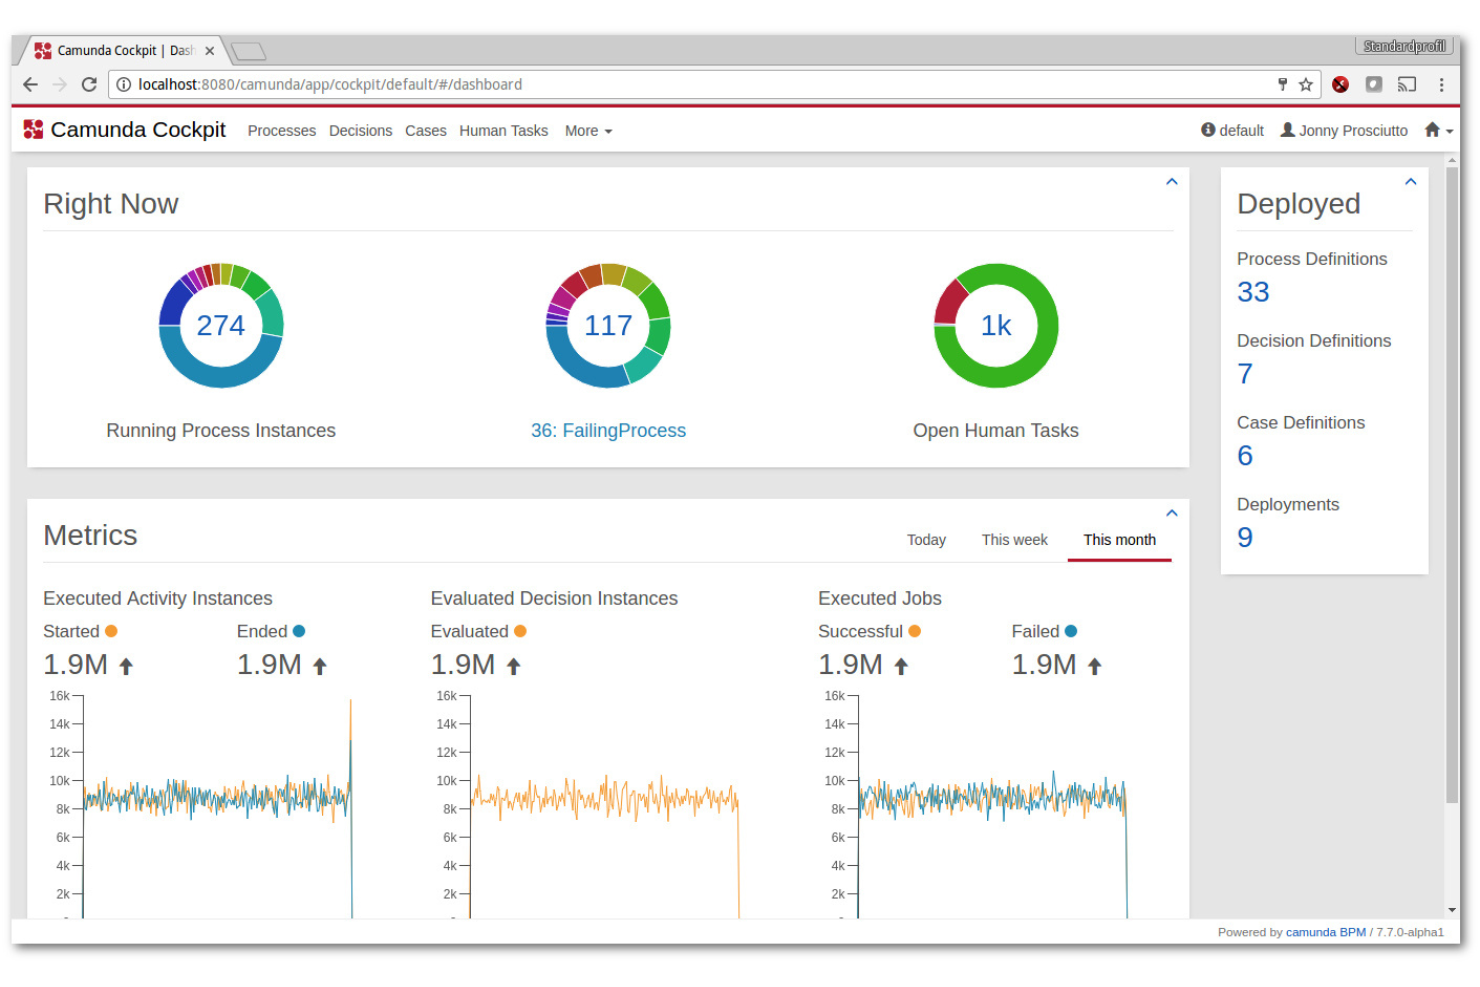Screen dimensions: 1480x987
Task: Collapse the Deployed panel
Action: point(1411,182)
